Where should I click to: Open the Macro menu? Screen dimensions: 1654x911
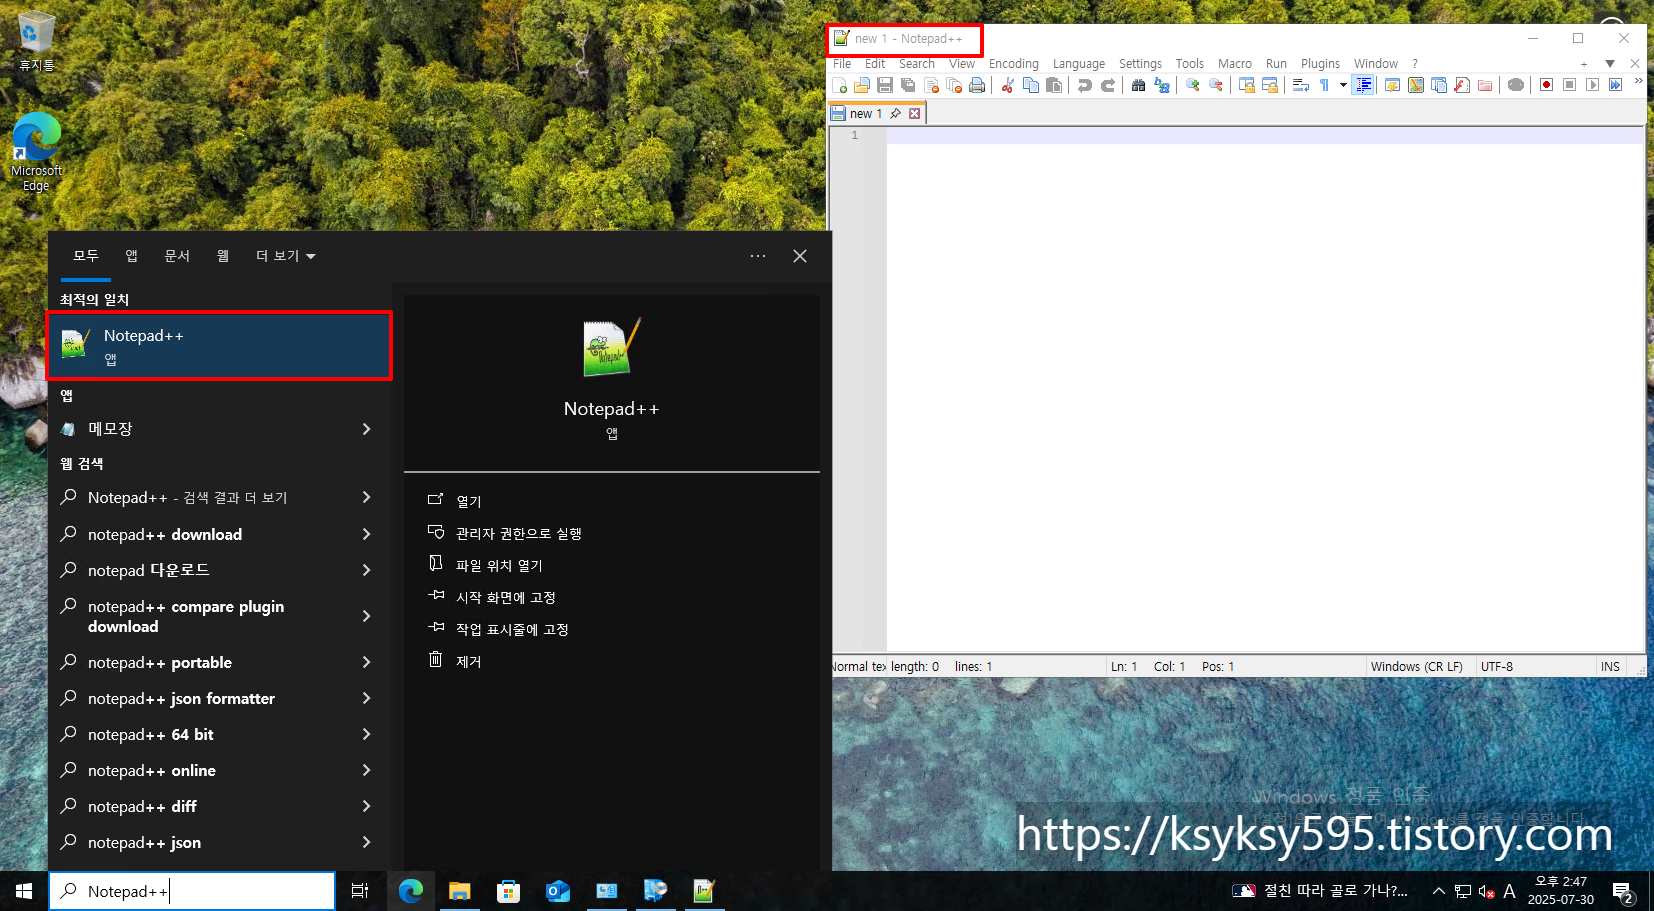click(x=1235, y=63)
